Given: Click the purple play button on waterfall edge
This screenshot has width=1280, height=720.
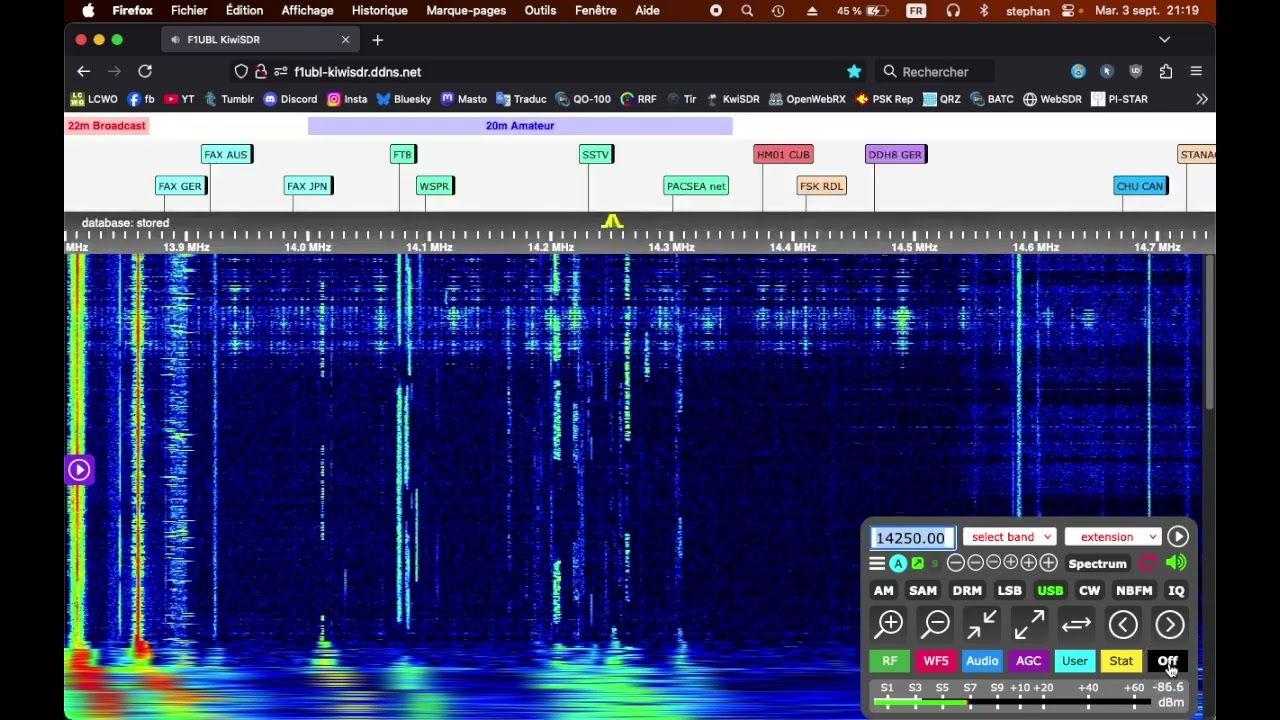Looking at the screenshot, I should (x=79, y=470).
